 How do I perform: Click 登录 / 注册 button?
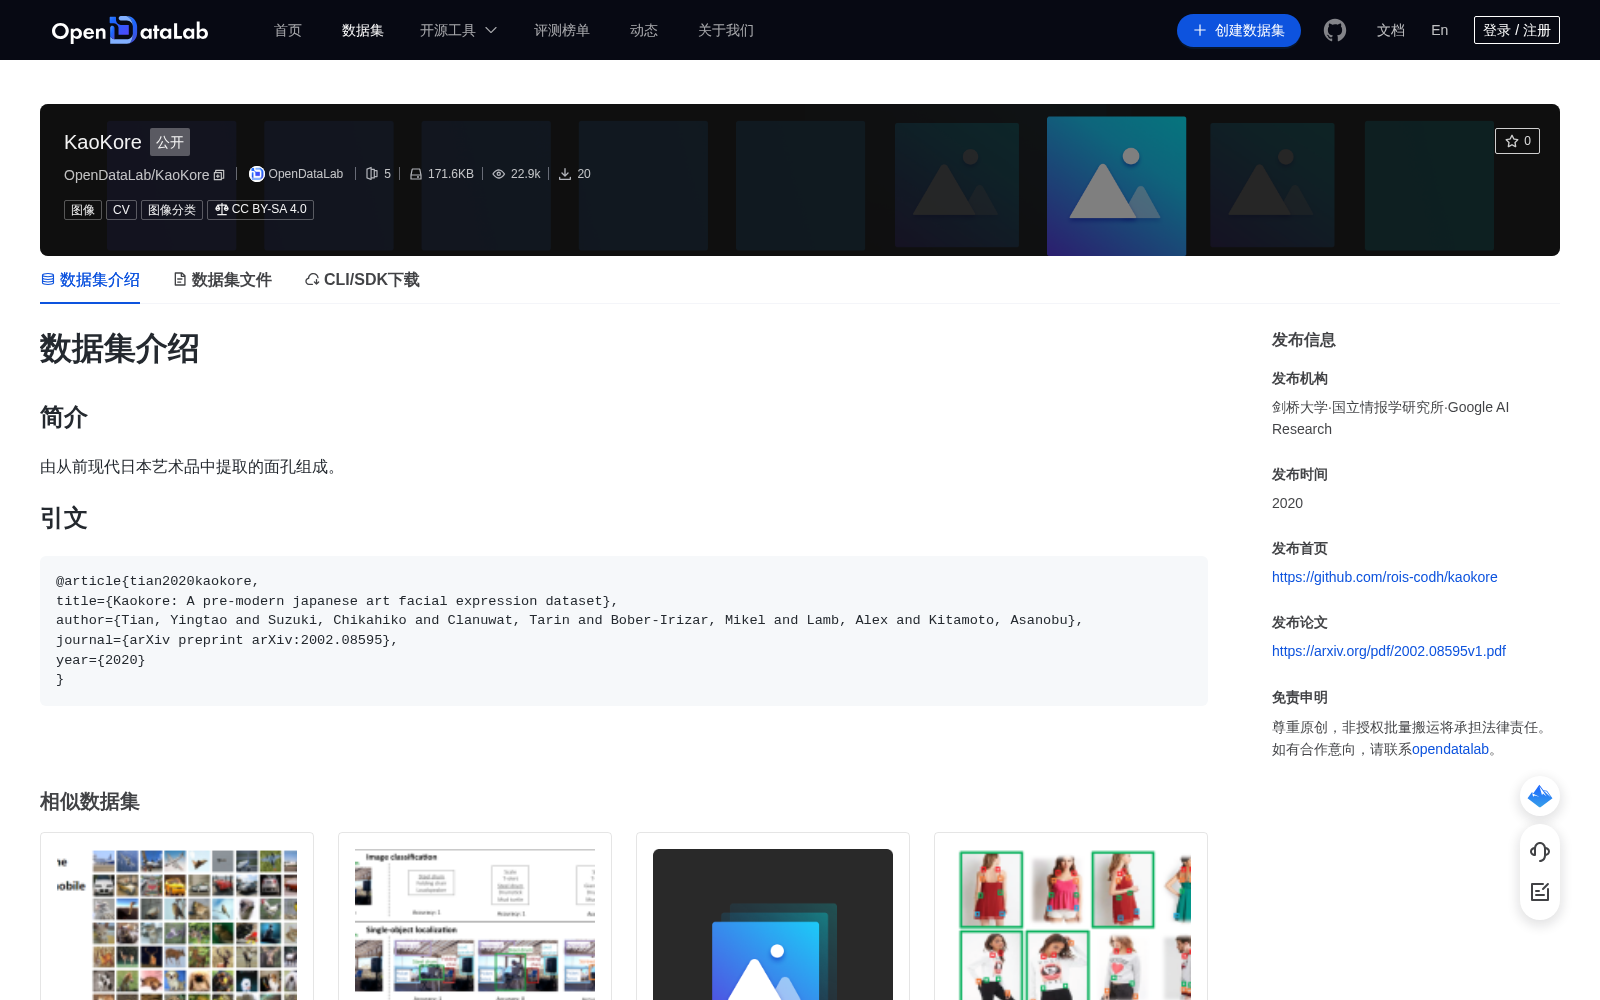pyautogui.click(x=1517, y=30)
